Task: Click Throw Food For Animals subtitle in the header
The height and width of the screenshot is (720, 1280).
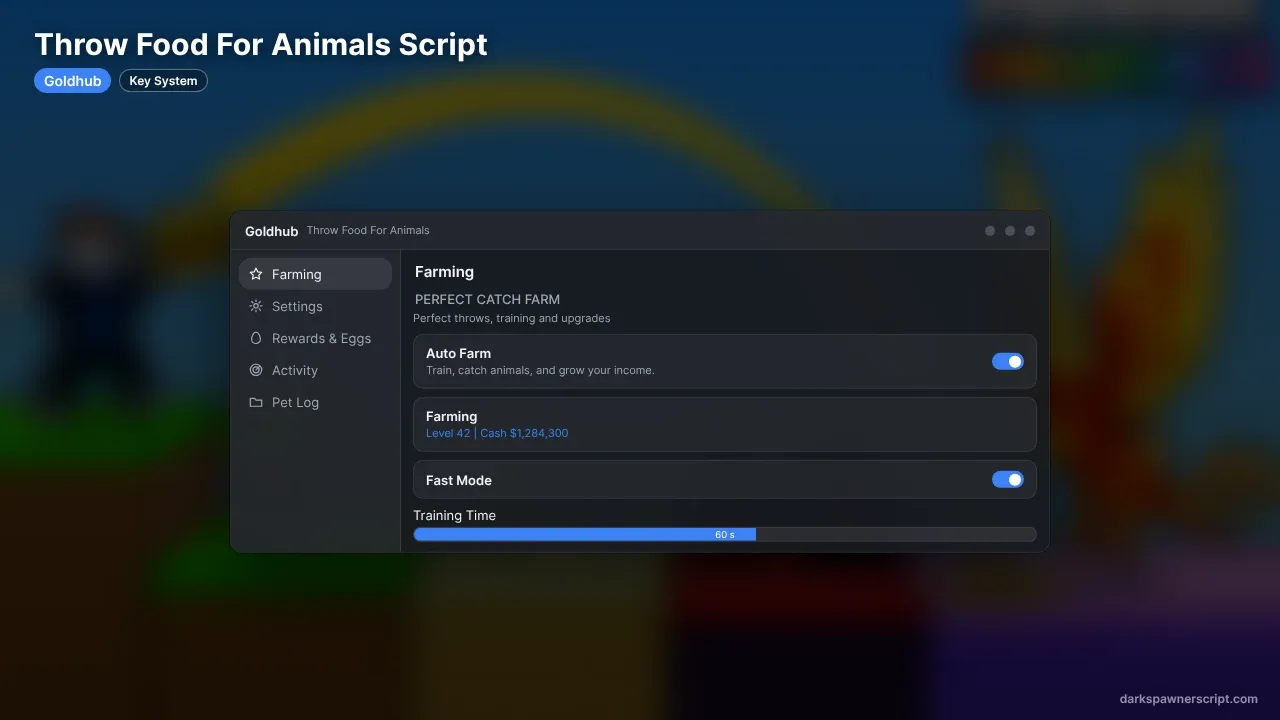Action: coord(368,230)
